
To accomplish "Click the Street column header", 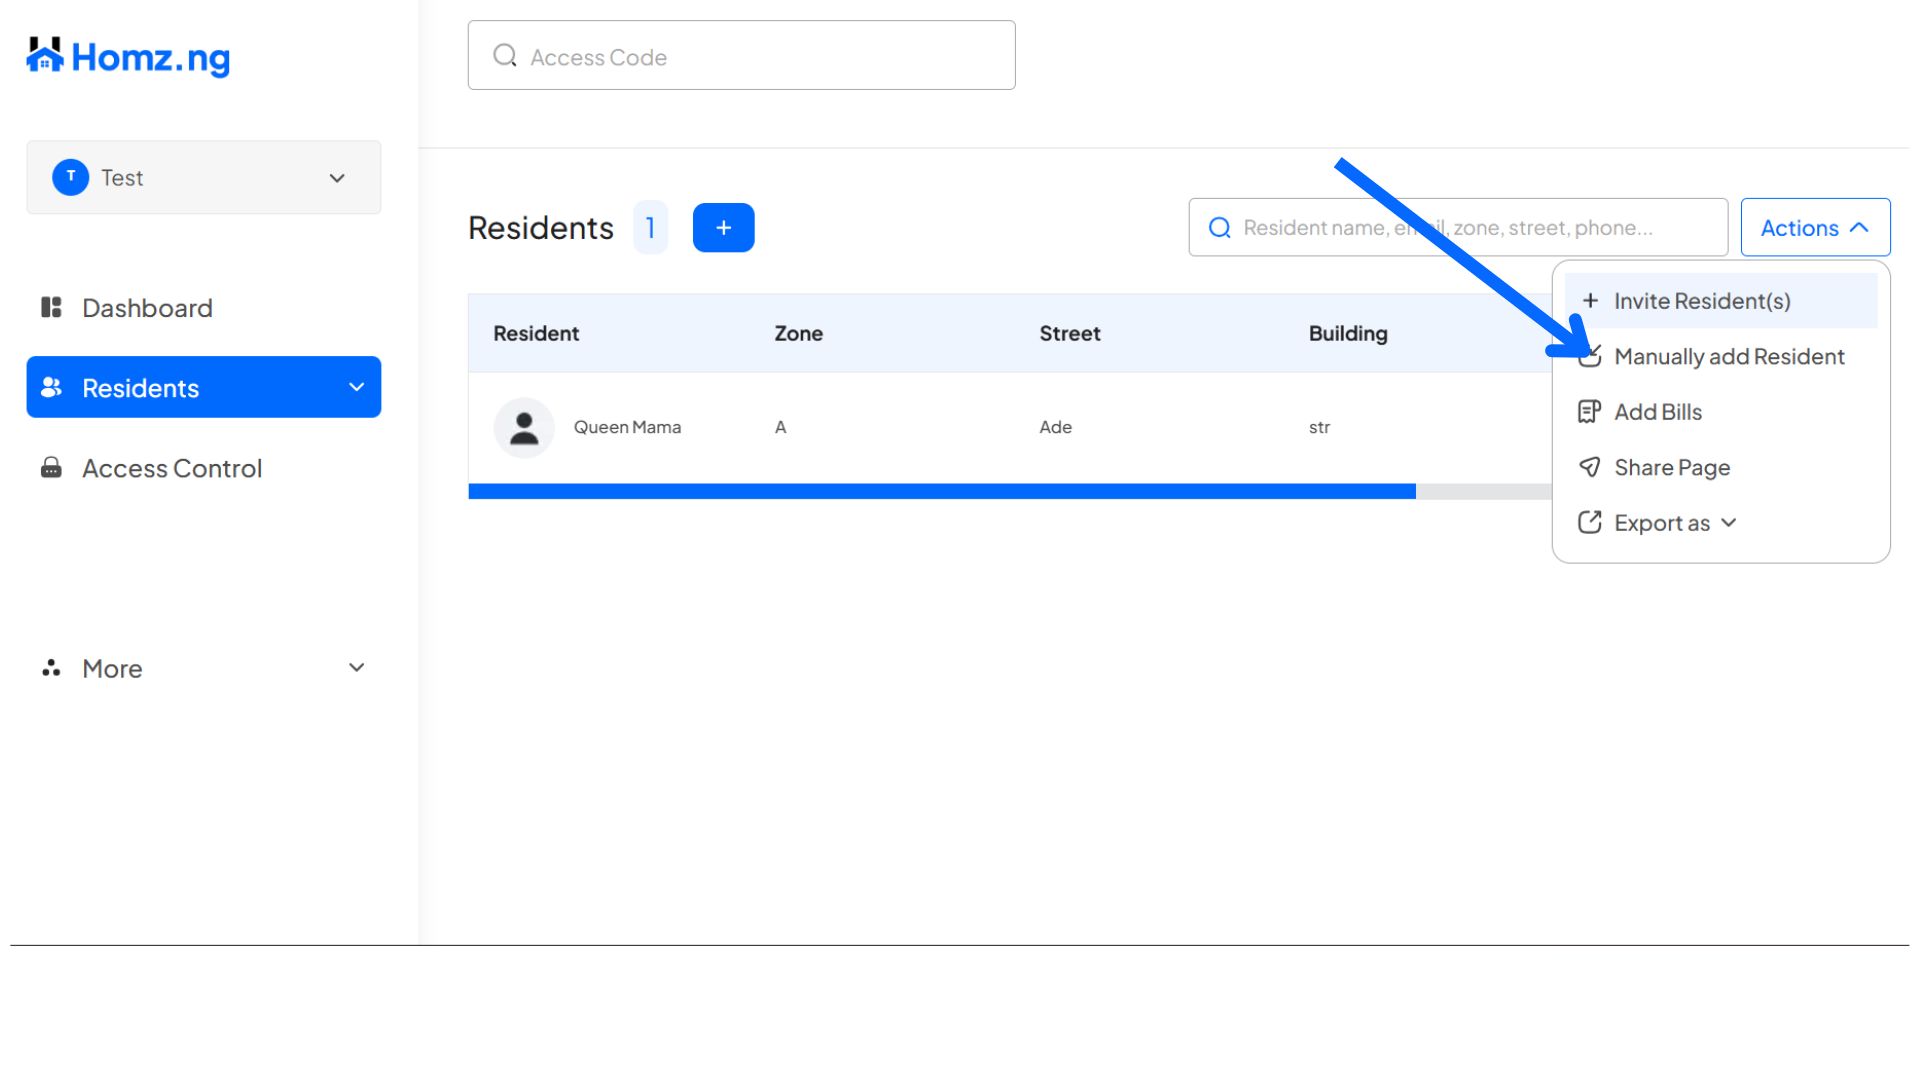I will click(1069, 333).
